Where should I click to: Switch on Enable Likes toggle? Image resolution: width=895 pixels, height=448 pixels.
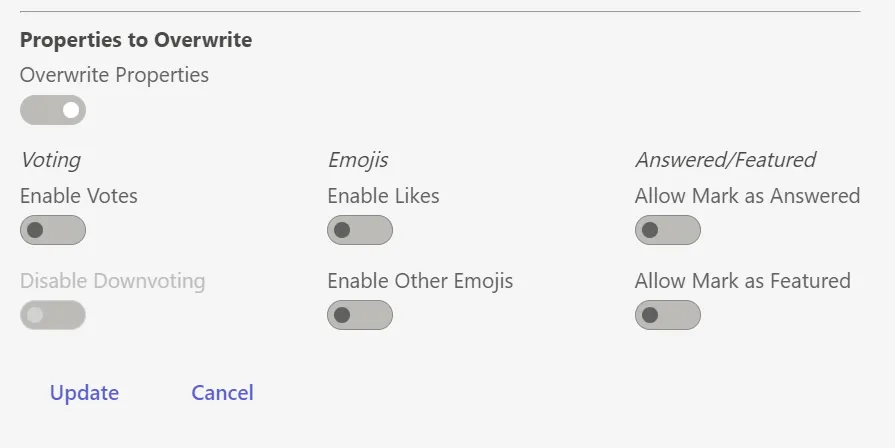click(360, 230)
